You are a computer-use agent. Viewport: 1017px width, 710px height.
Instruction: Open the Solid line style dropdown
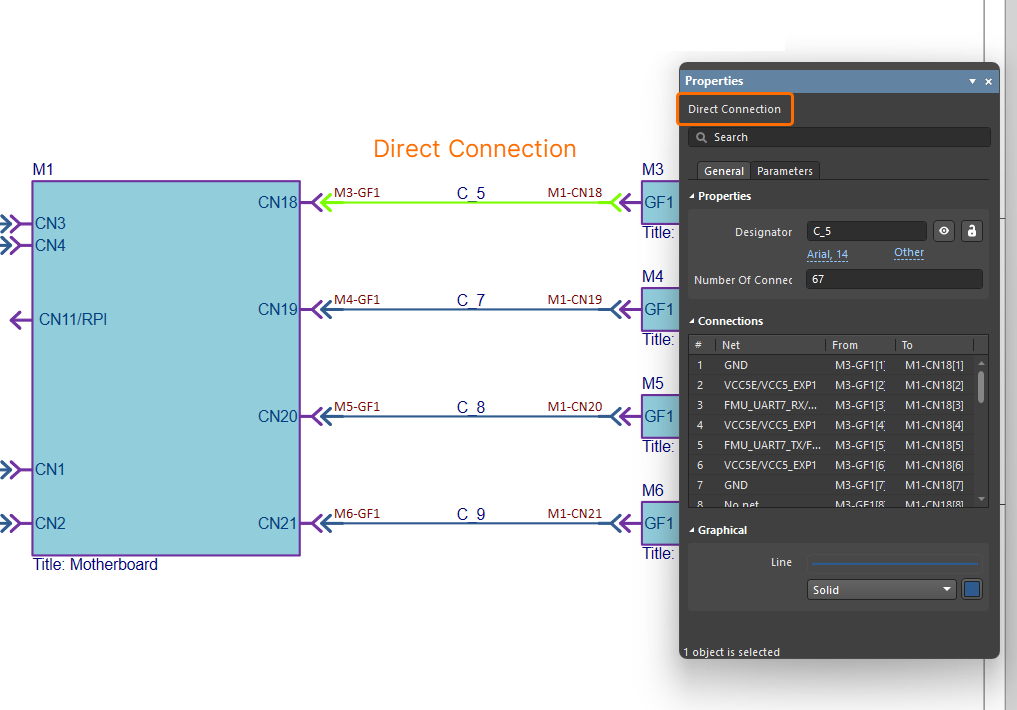click(882, 590)
